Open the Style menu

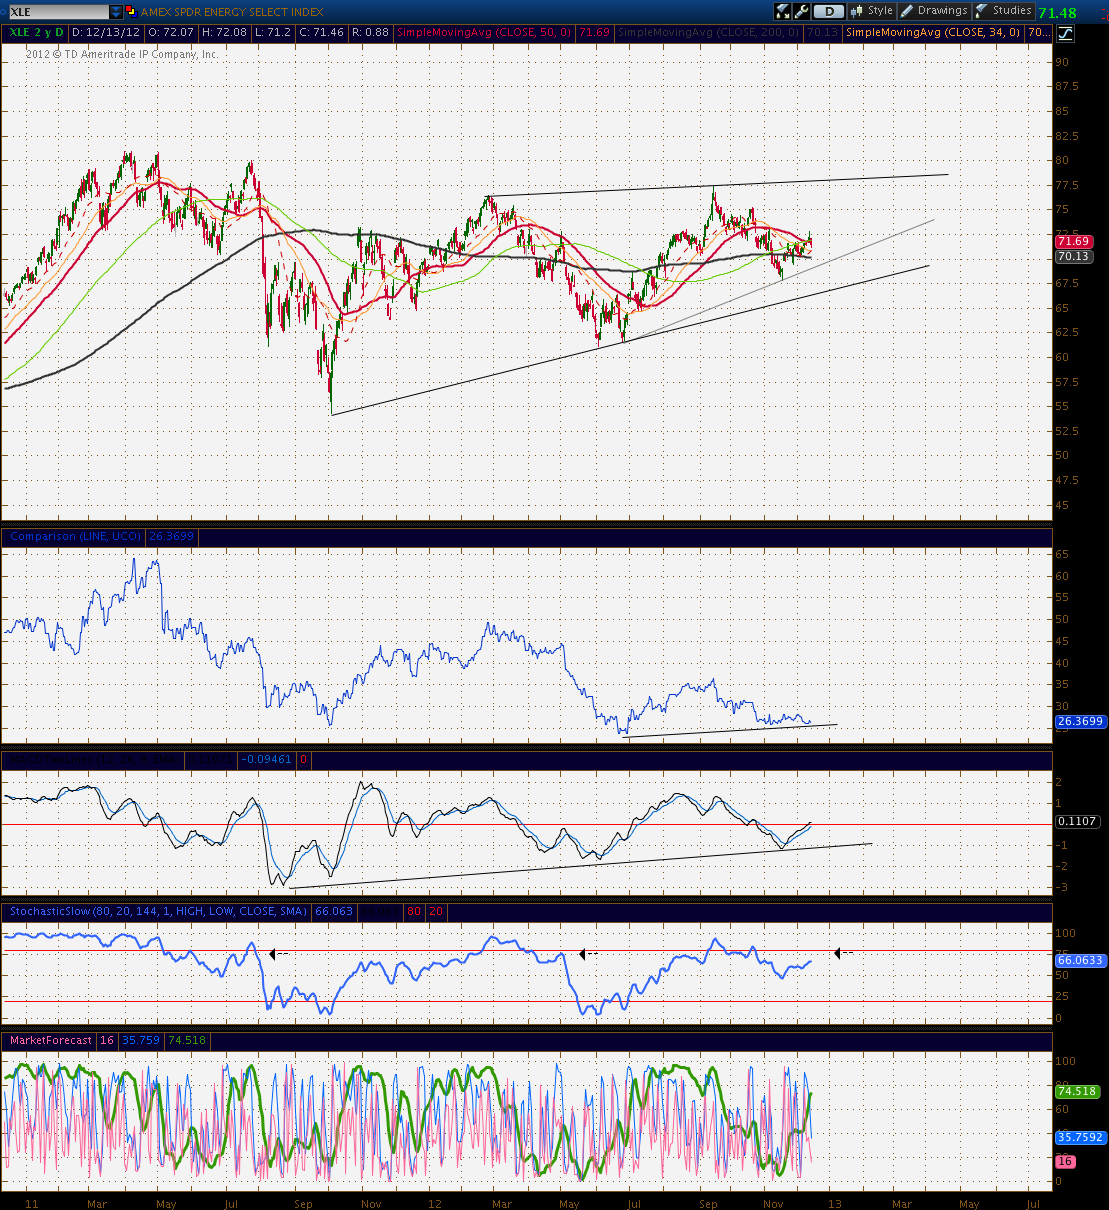871,11
